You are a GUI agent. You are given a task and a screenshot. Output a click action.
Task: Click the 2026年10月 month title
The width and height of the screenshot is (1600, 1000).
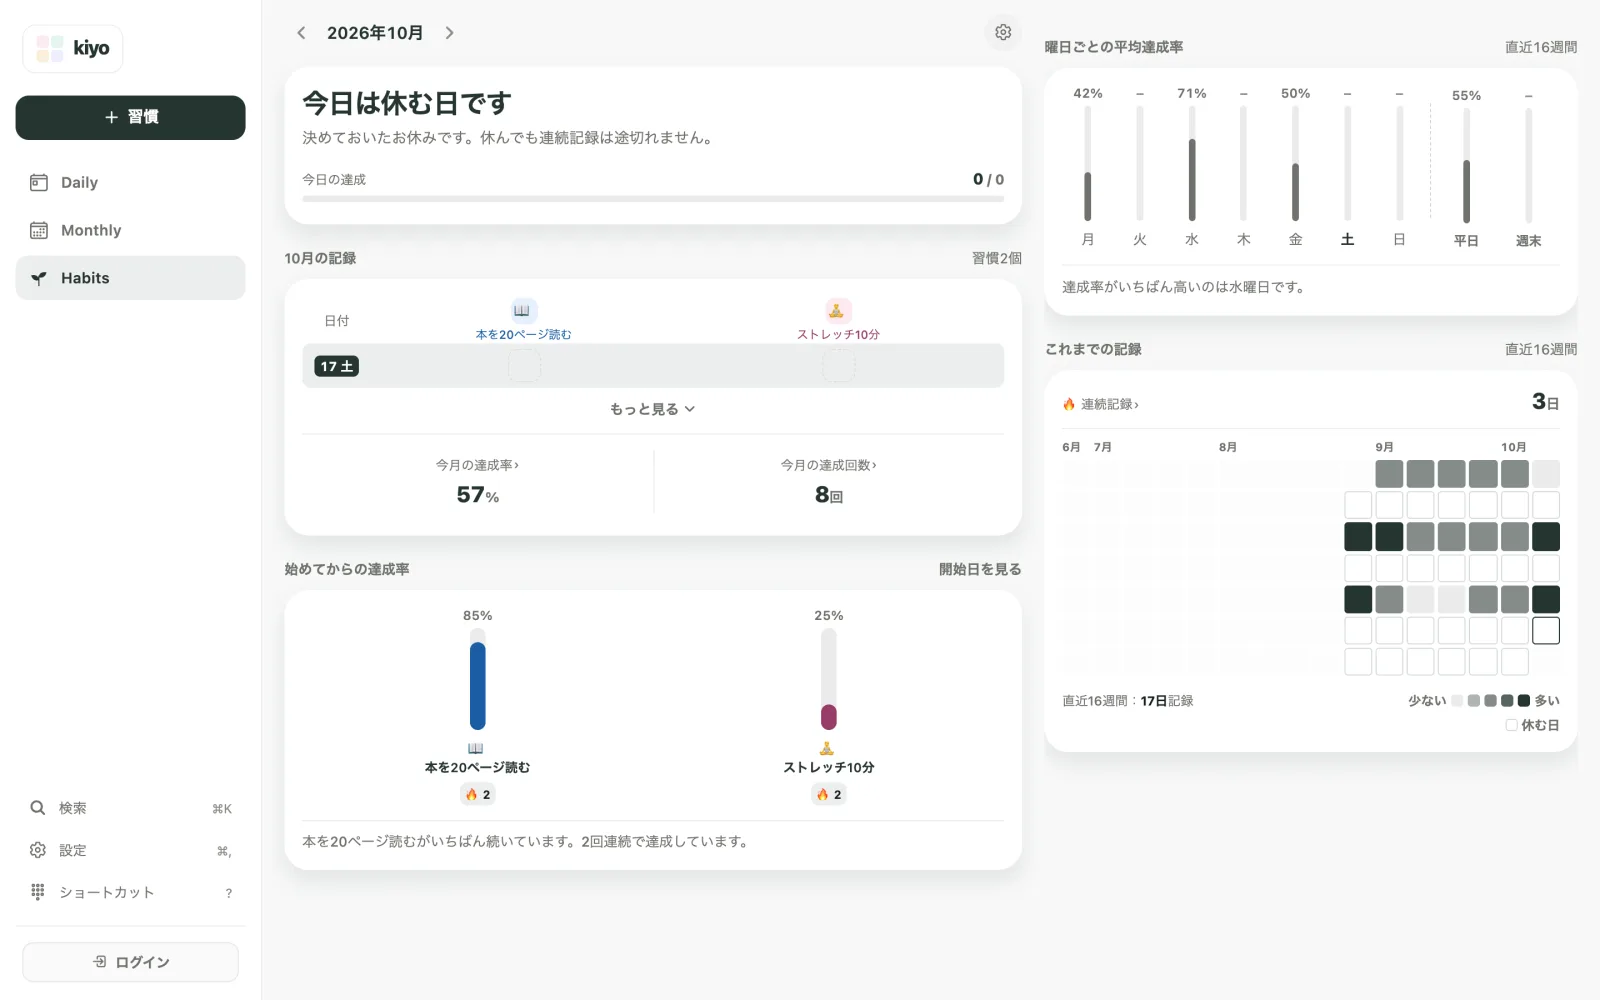point(375,33)
